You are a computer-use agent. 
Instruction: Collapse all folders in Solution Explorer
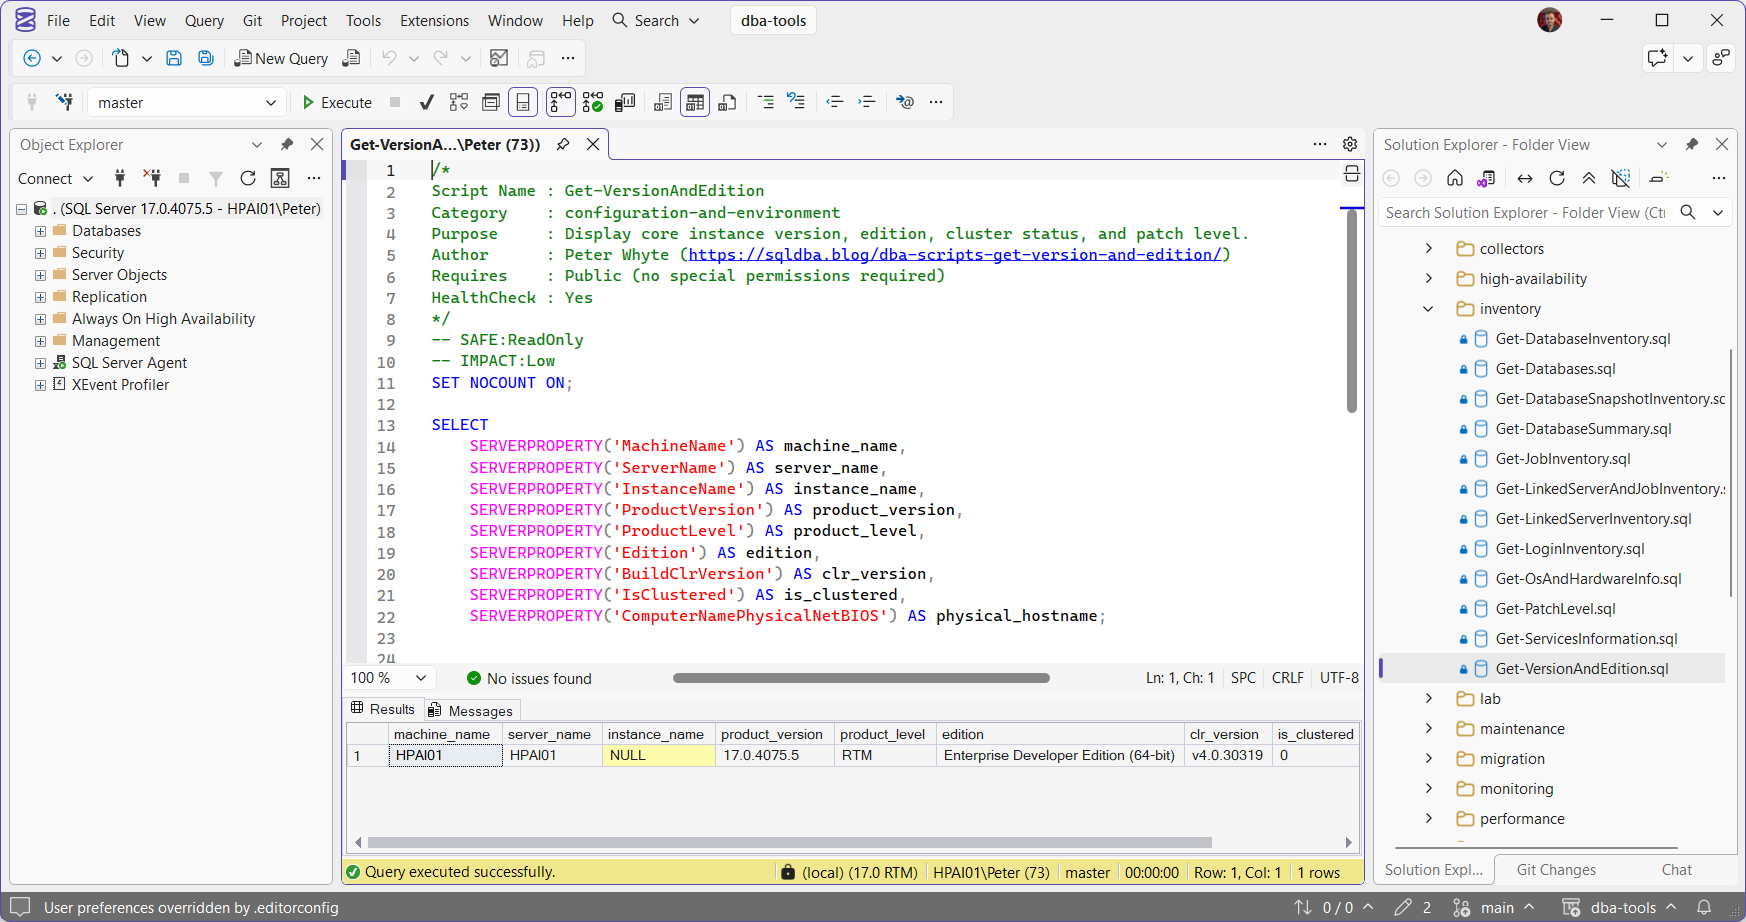pos(1589,178)
